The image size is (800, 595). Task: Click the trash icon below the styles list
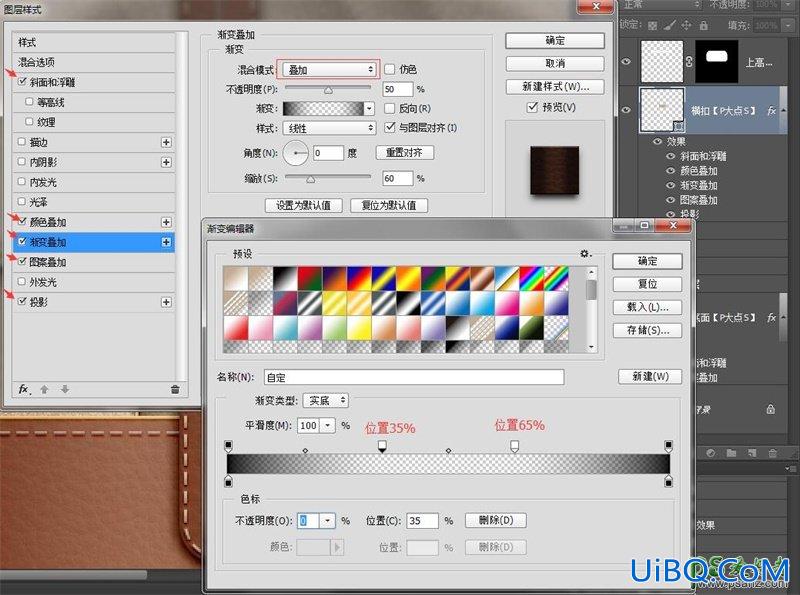tap(175, 389)
